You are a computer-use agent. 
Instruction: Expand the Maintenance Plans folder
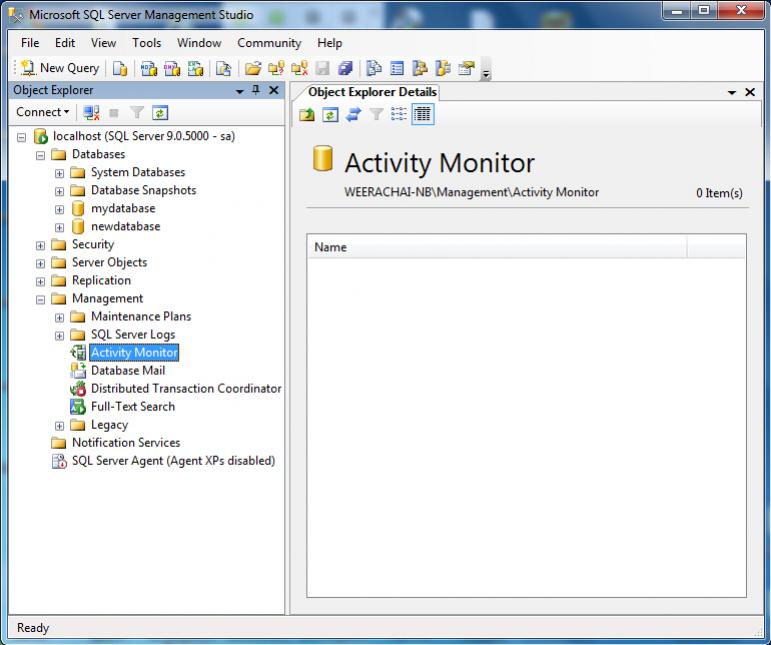point(59,318)
